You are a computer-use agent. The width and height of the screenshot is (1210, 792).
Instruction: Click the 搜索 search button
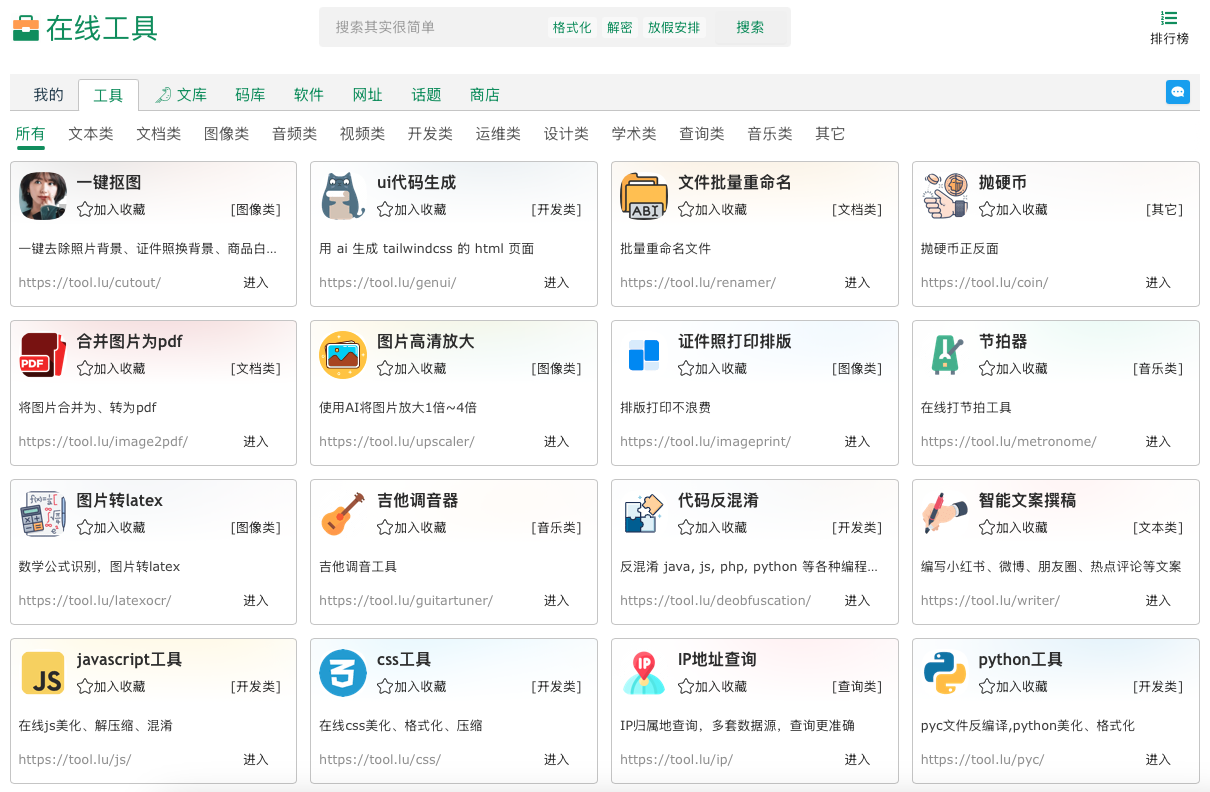[750, 28]
